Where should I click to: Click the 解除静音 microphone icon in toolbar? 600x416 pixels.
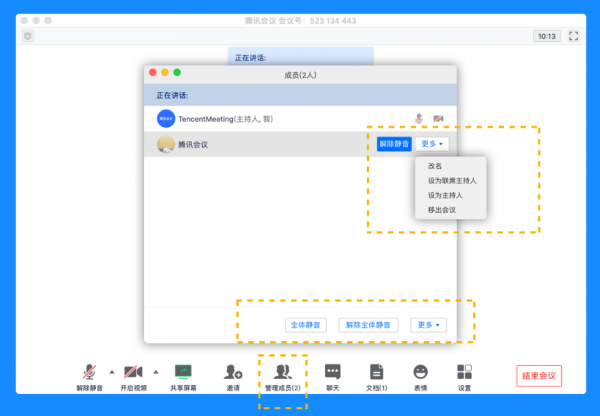89,372
